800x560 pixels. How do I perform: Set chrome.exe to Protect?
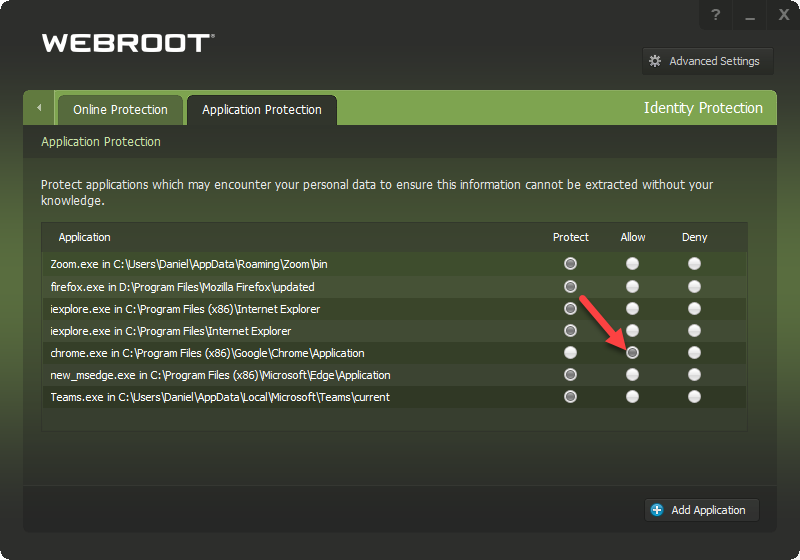[570, 352]
